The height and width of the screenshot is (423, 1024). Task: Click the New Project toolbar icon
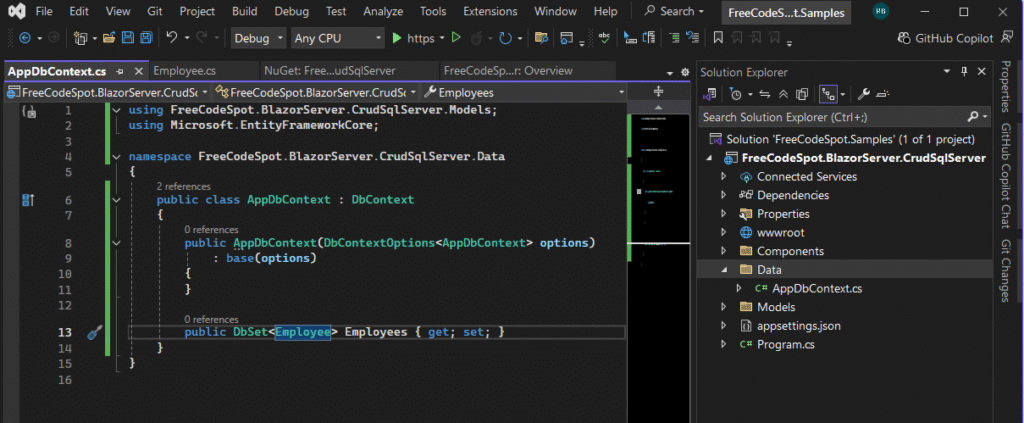pyautogui.click(x=80, y=39)
